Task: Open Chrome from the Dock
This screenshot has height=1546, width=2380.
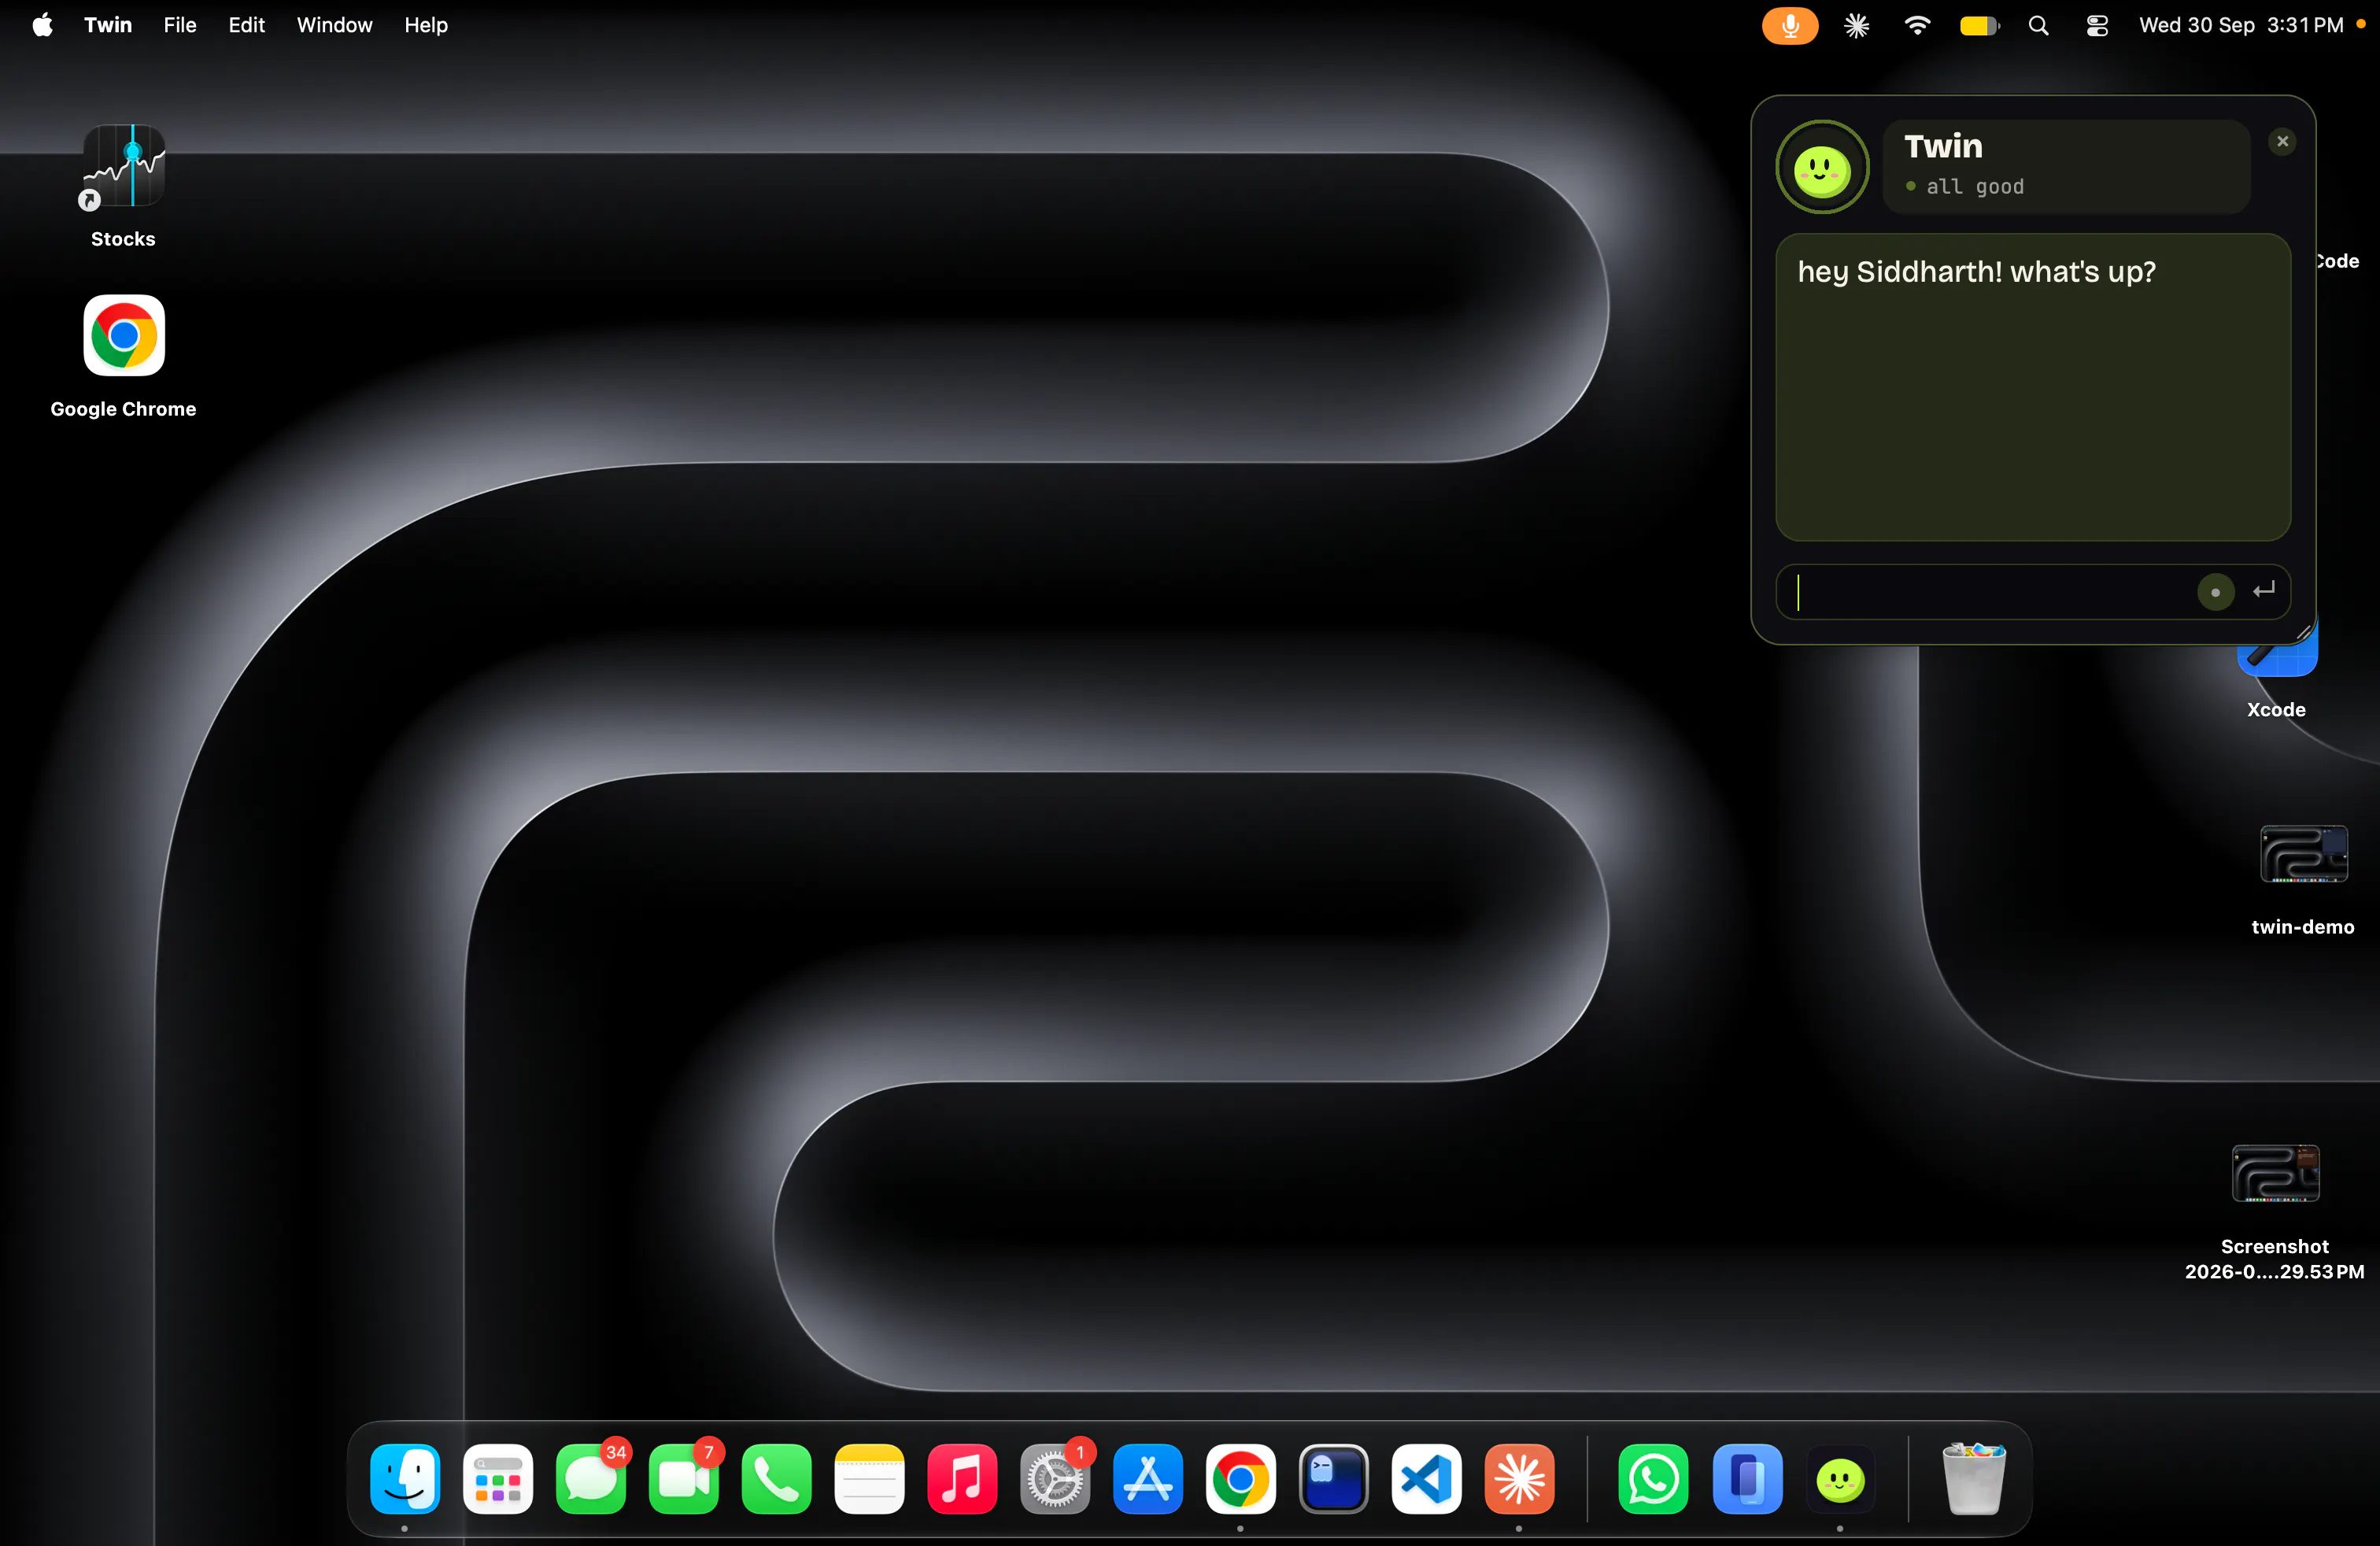Action: coord(1241,1478)
